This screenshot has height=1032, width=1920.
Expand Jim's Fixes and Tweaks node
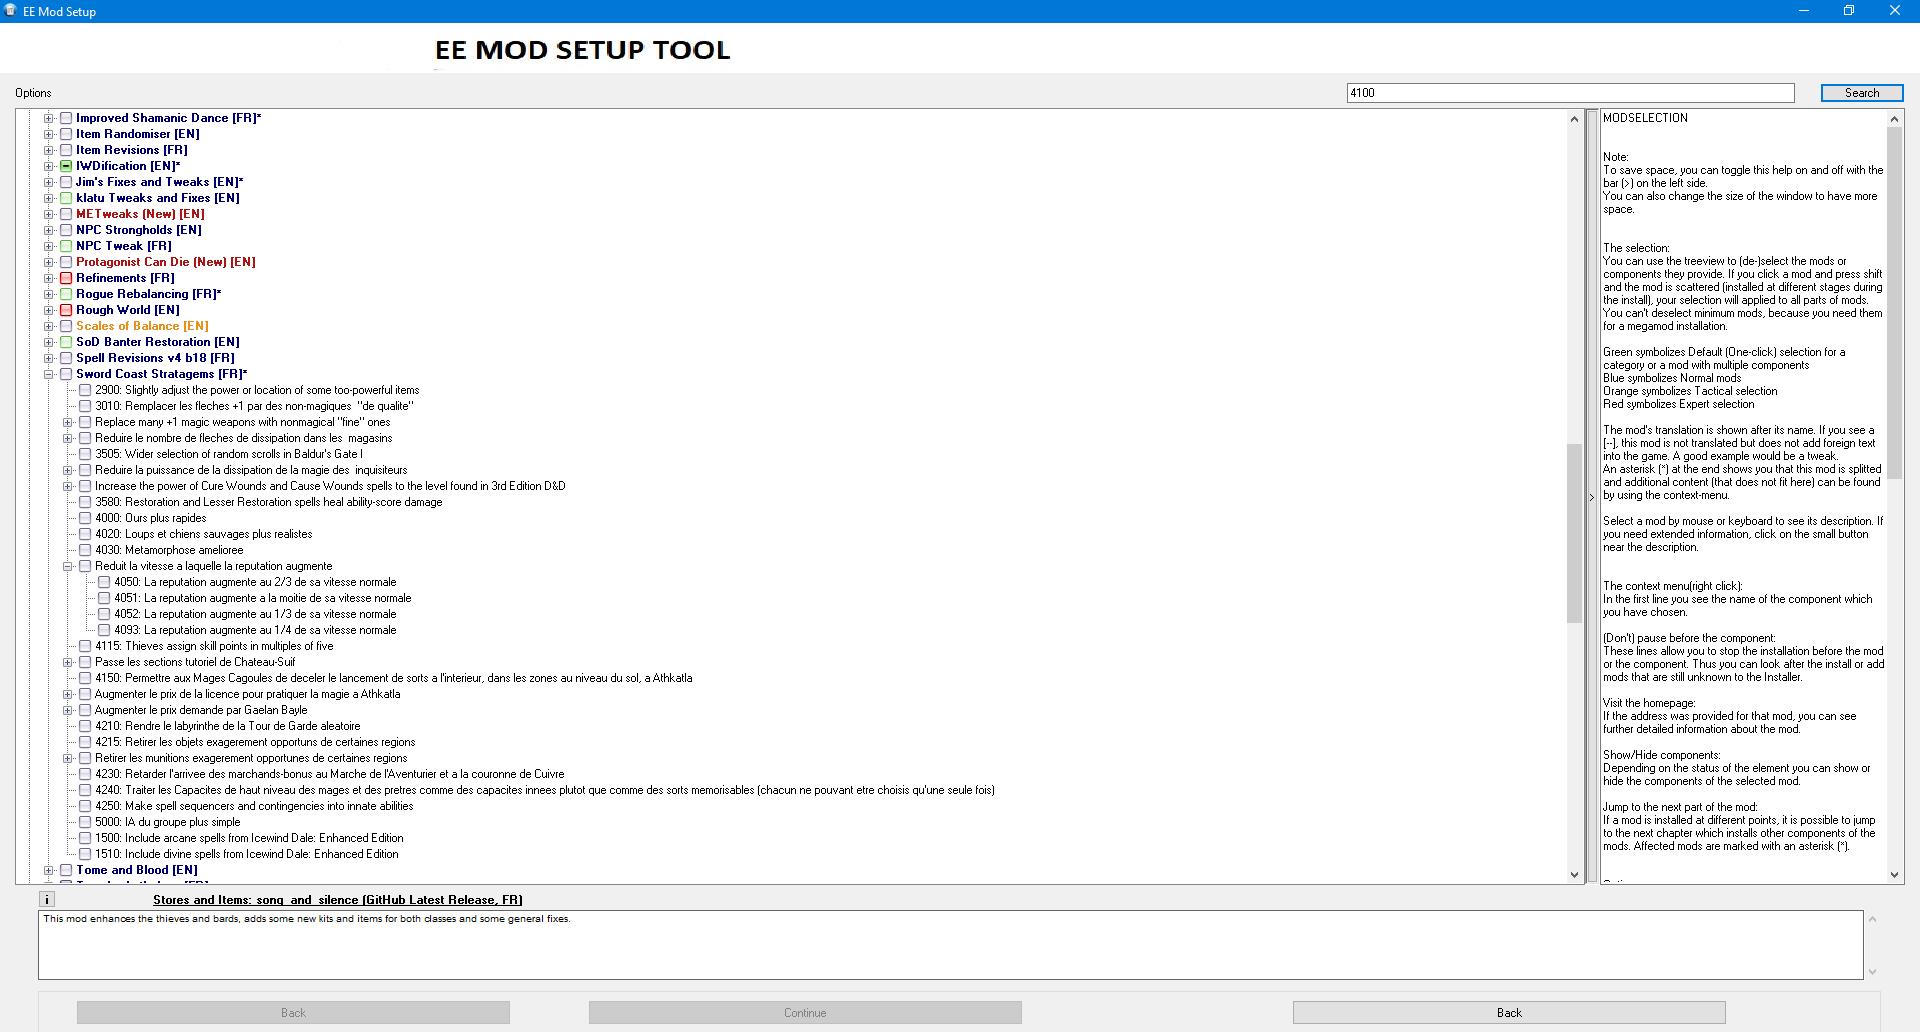[x=48, y=182]
